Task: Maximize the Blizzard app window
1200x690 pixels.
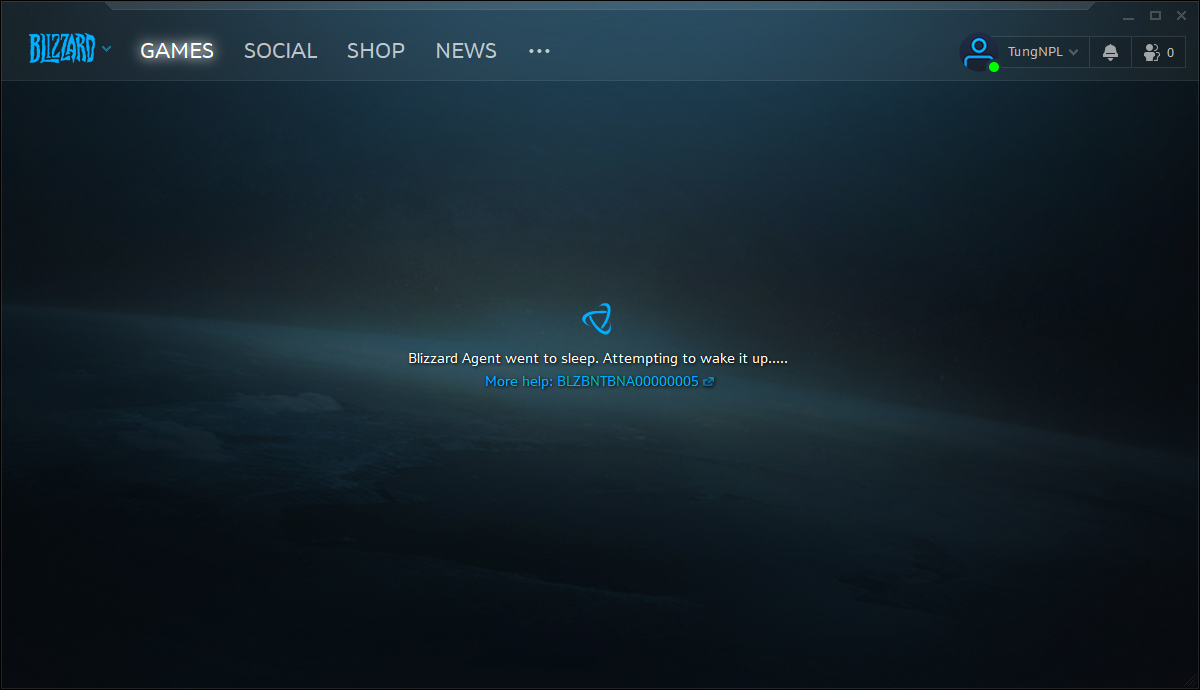Action: (1155, 15)
